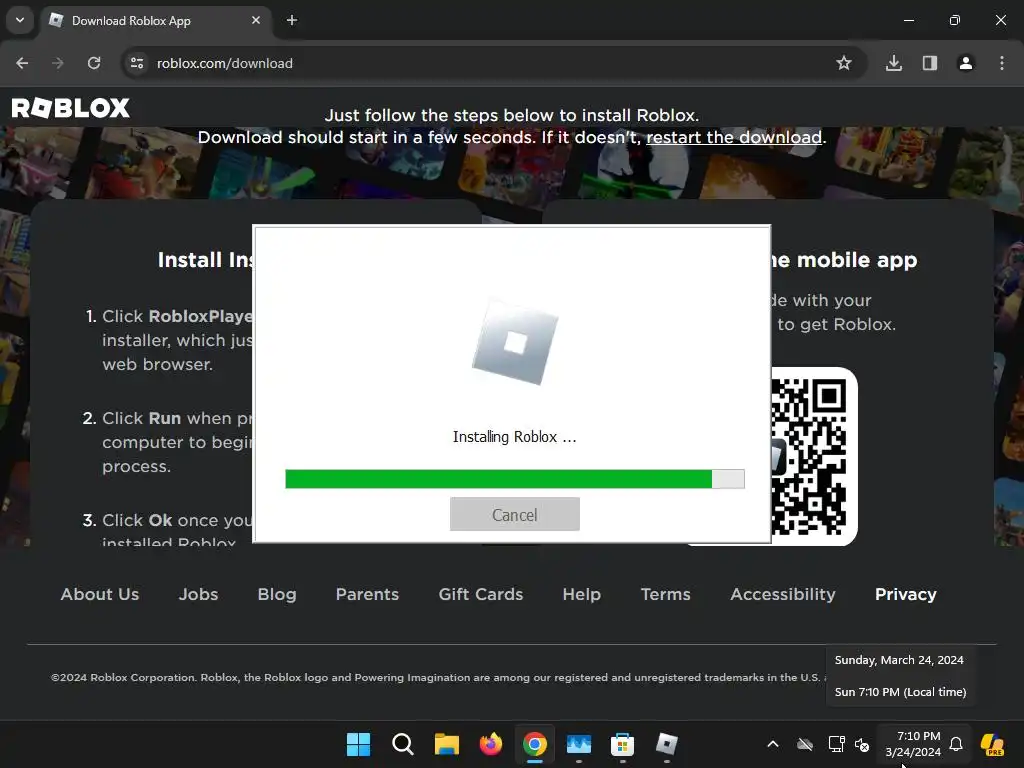This screenshot has height=768, width=1024.
Task: Open site information icon in address bar
Action: [136, 63]
